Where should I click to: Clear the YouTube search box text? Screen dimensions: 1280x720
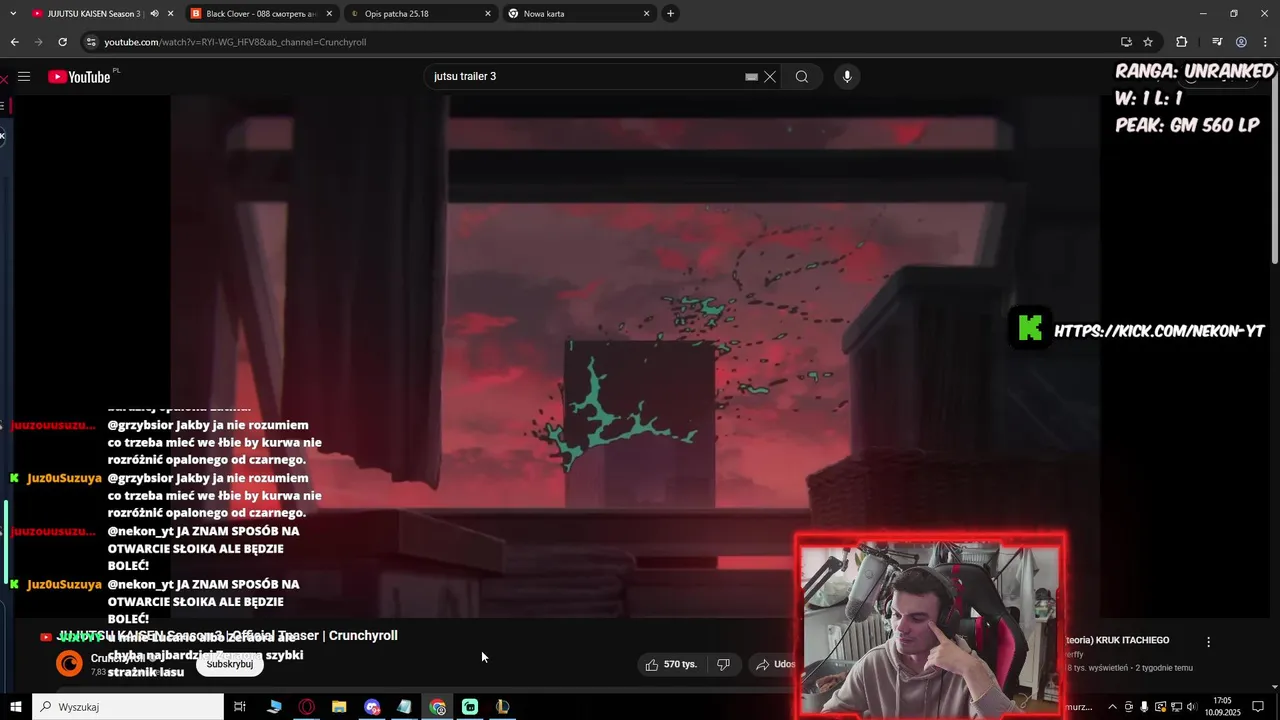pyautogui.click(x=770, y=77)
